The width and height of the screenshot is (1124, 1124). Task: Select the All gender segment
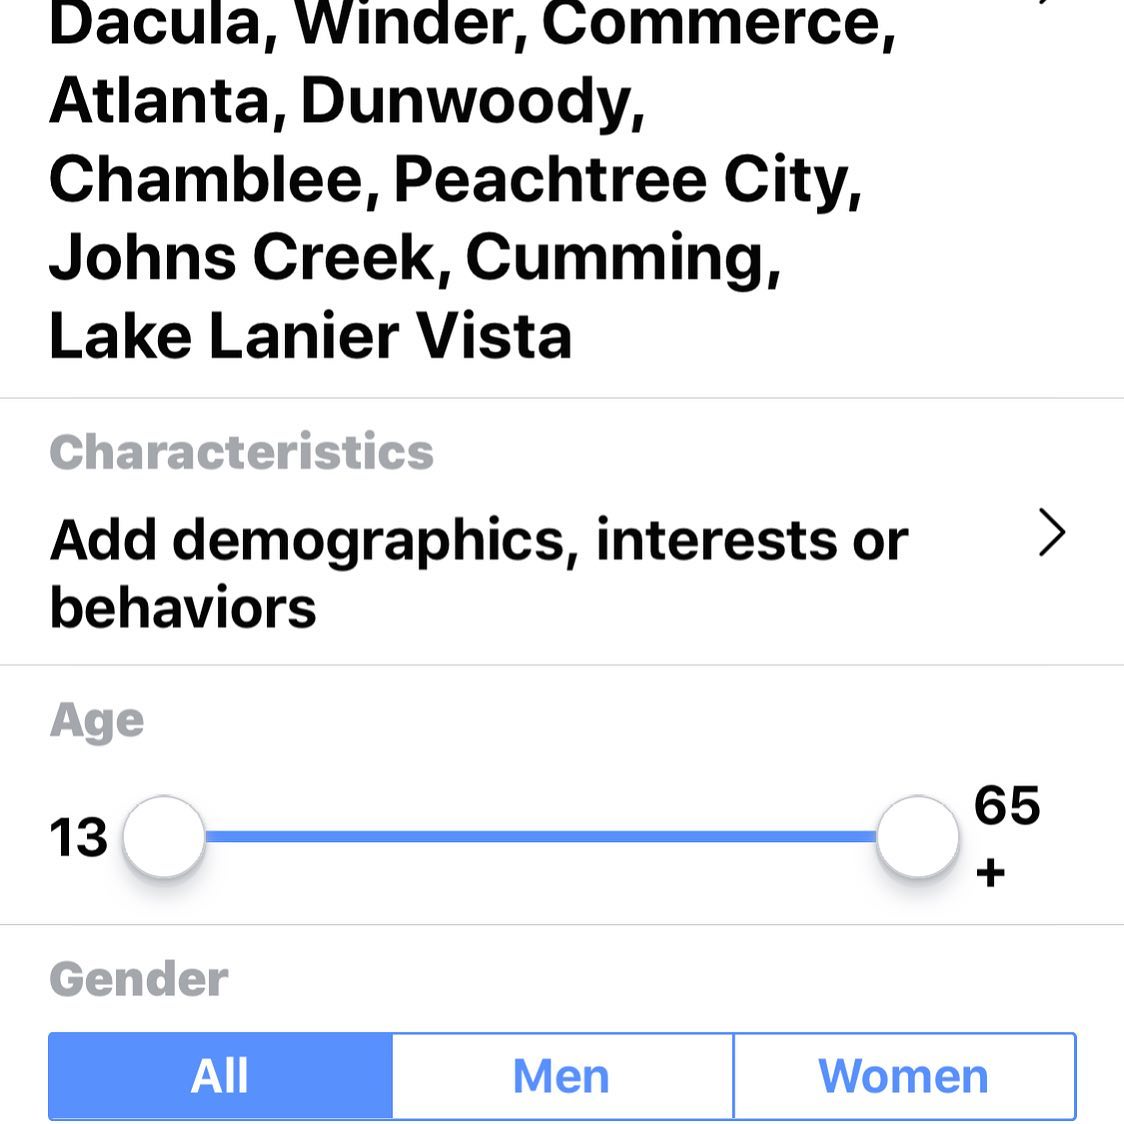pyautogui.click(x=221, y=1075)
